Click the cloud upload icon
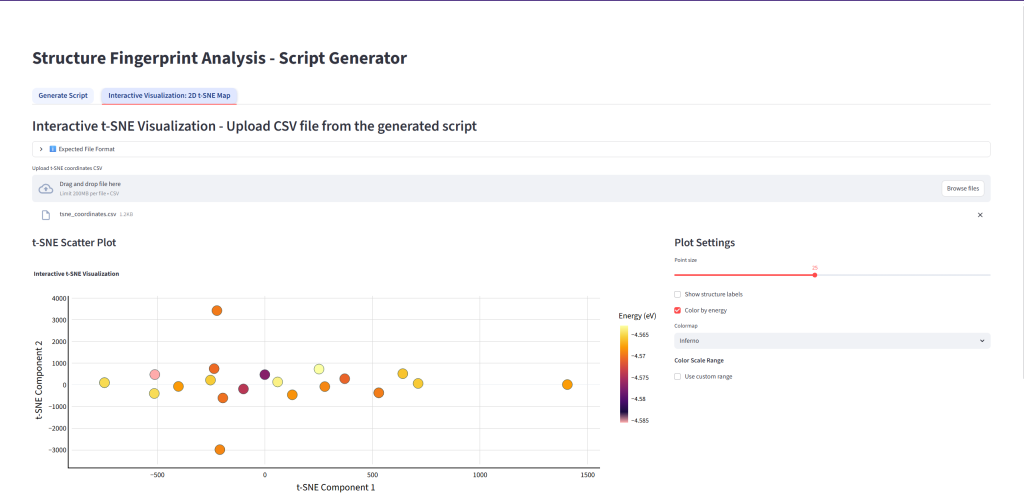 click(x=45, y=188)
